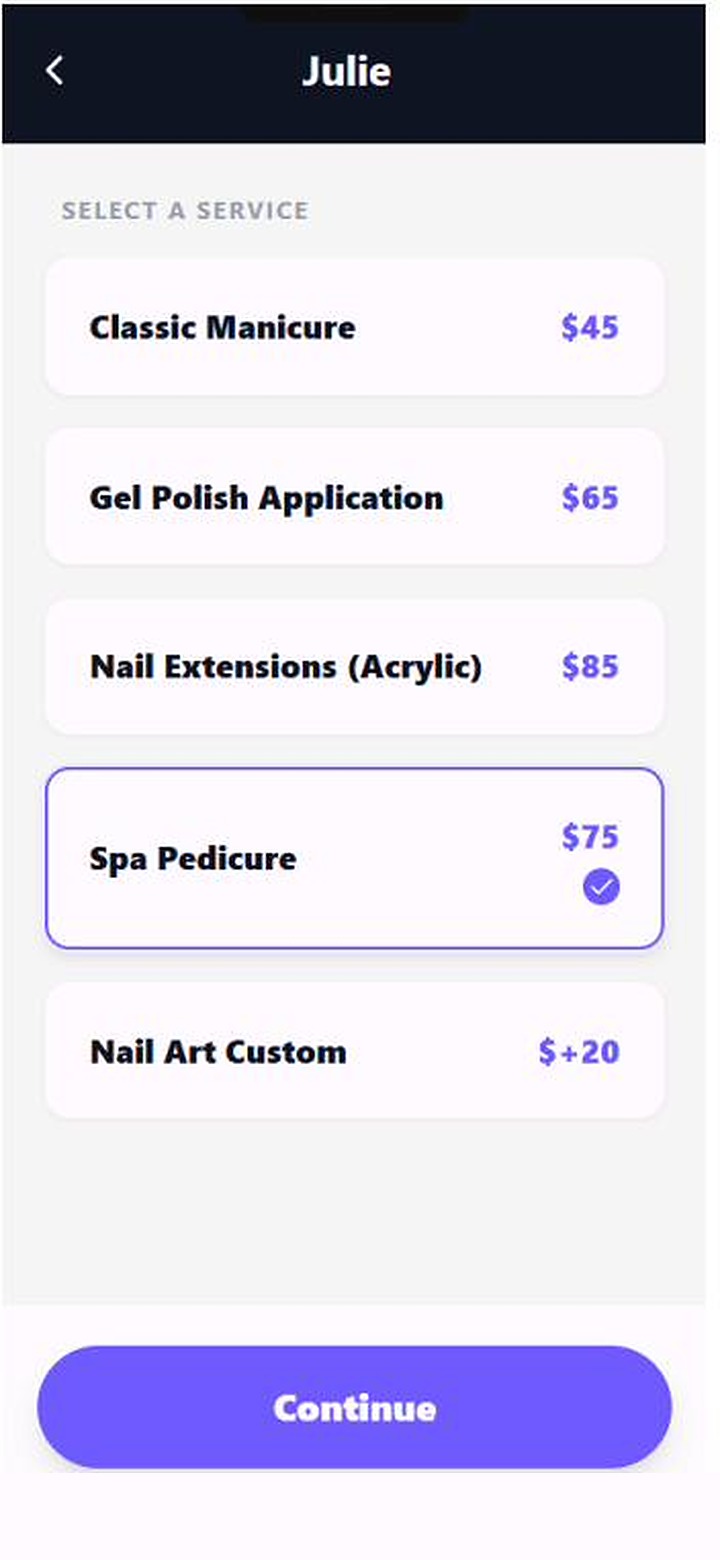Image resolution: width=720 pixels, height=1560 pixels.
Task: Click the word Application in Gel Polish
Action: coord(353,498)
